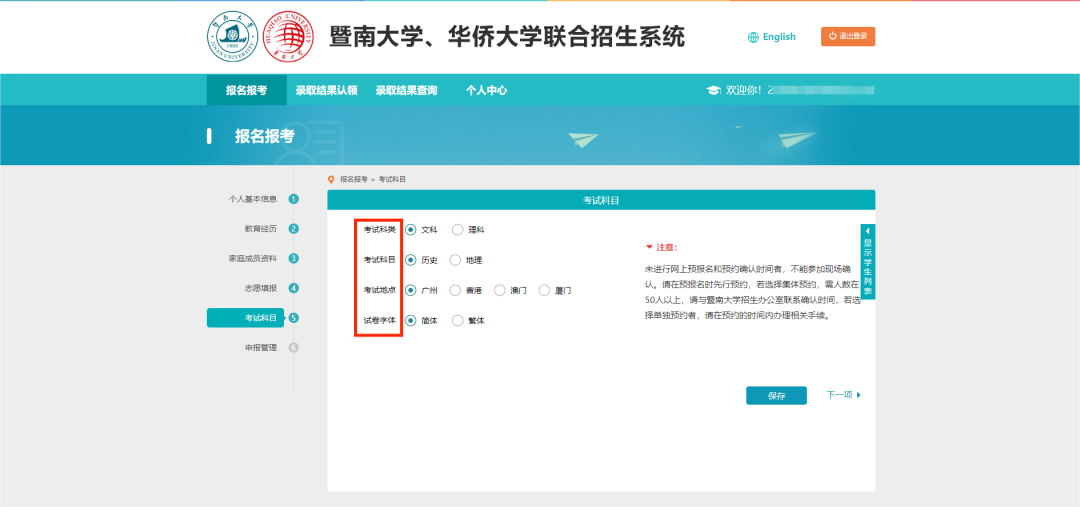The image size is (1080, 507).
Task: Click the 保存 save button
Action: pos(776,395)
